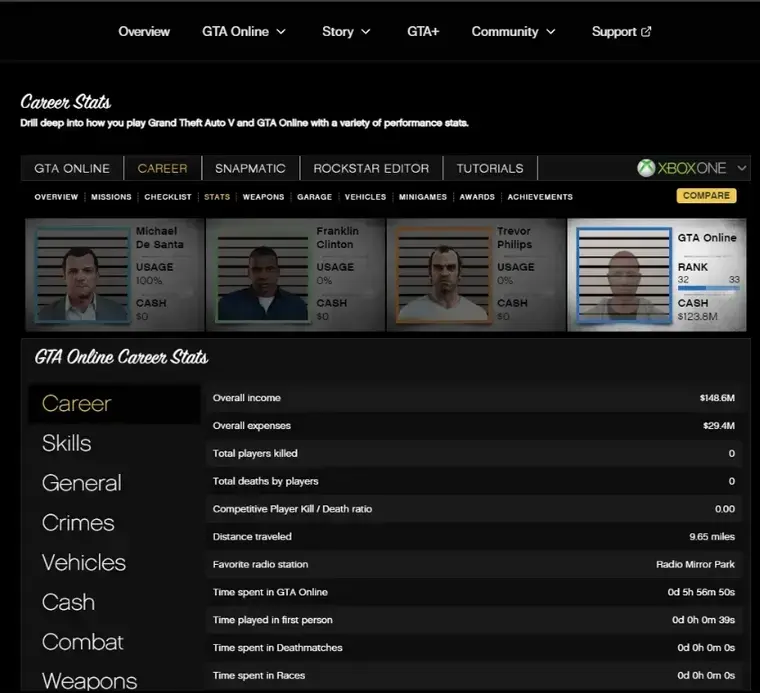Go to the GTA+ page link

click(422, 32)
